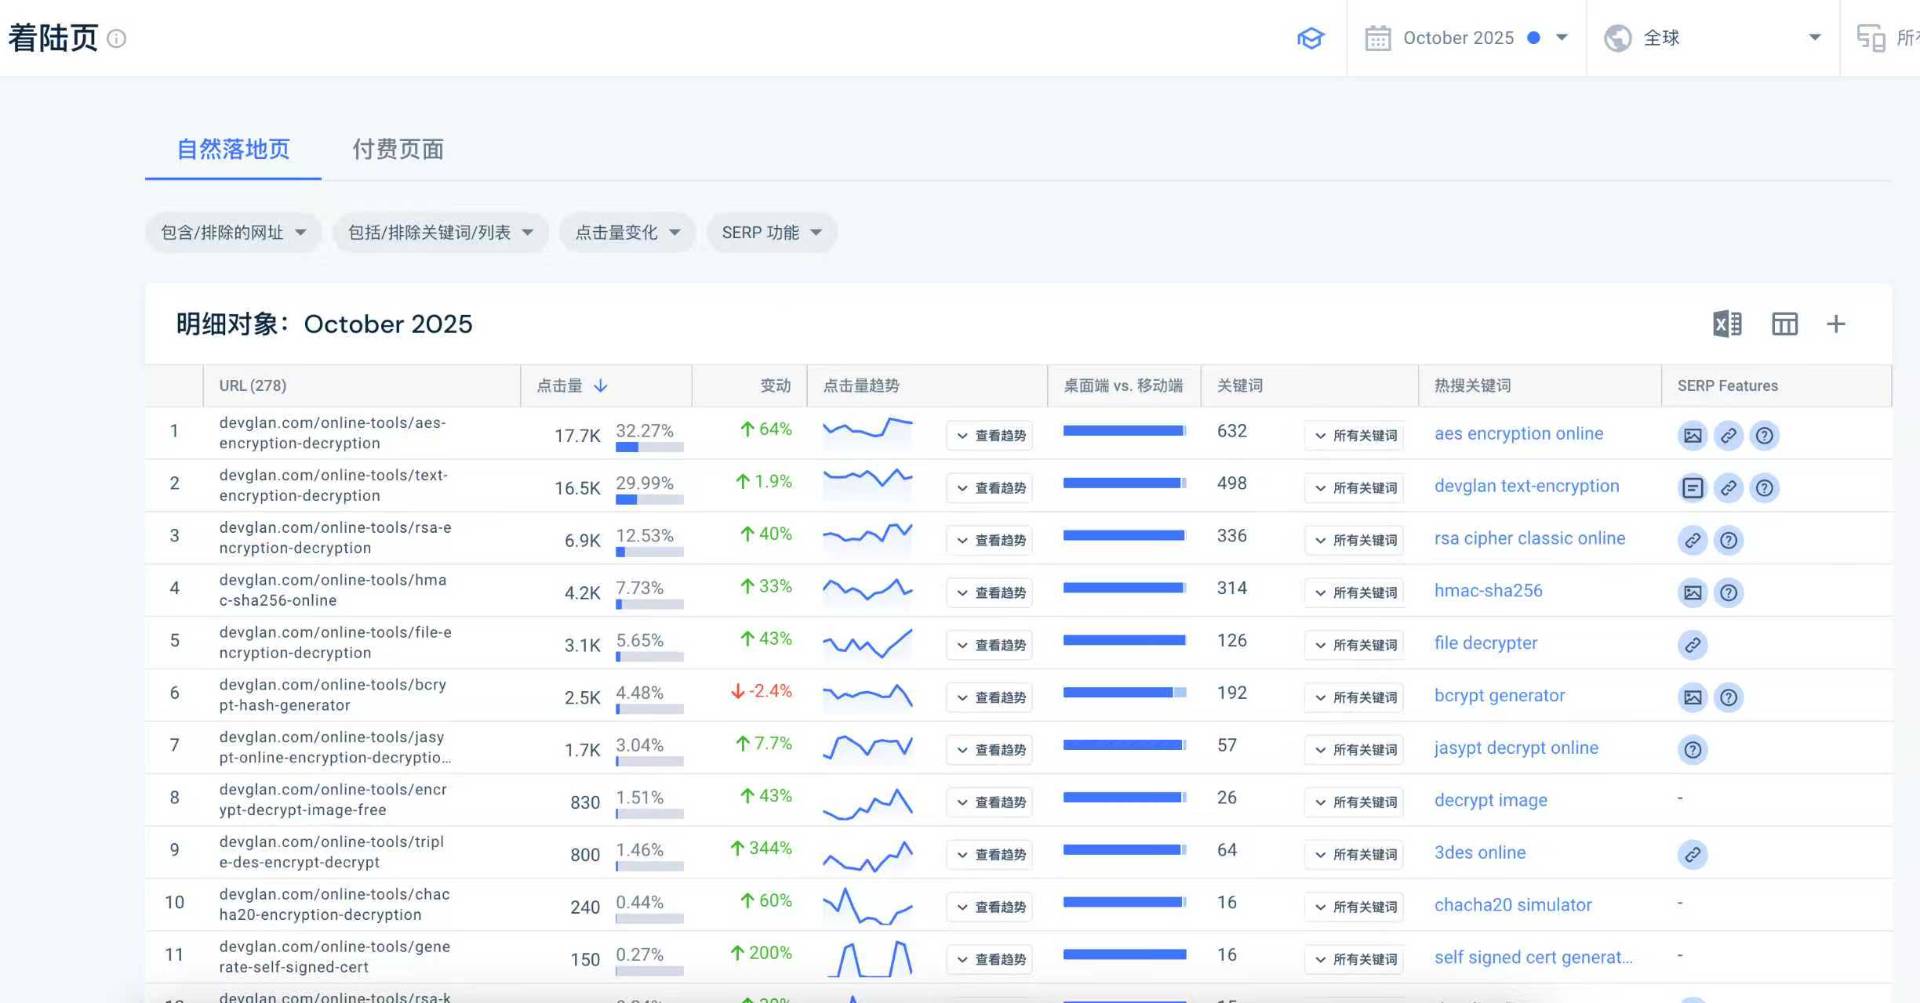This screenshot has width=1920, height=1003.
Task: Click question SERP icon for hmac-sha256
Action: click(1729, 593)
